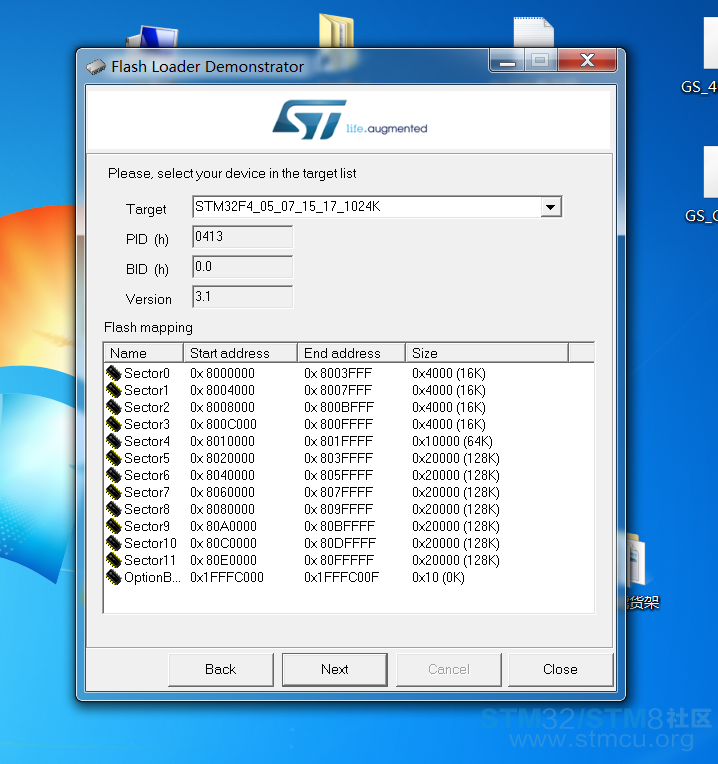The width and height of the screenshot is (718, 764).
Task: Click end address 0x 80DFFFF
Action: pyautogui.click(x=340, y=544)
